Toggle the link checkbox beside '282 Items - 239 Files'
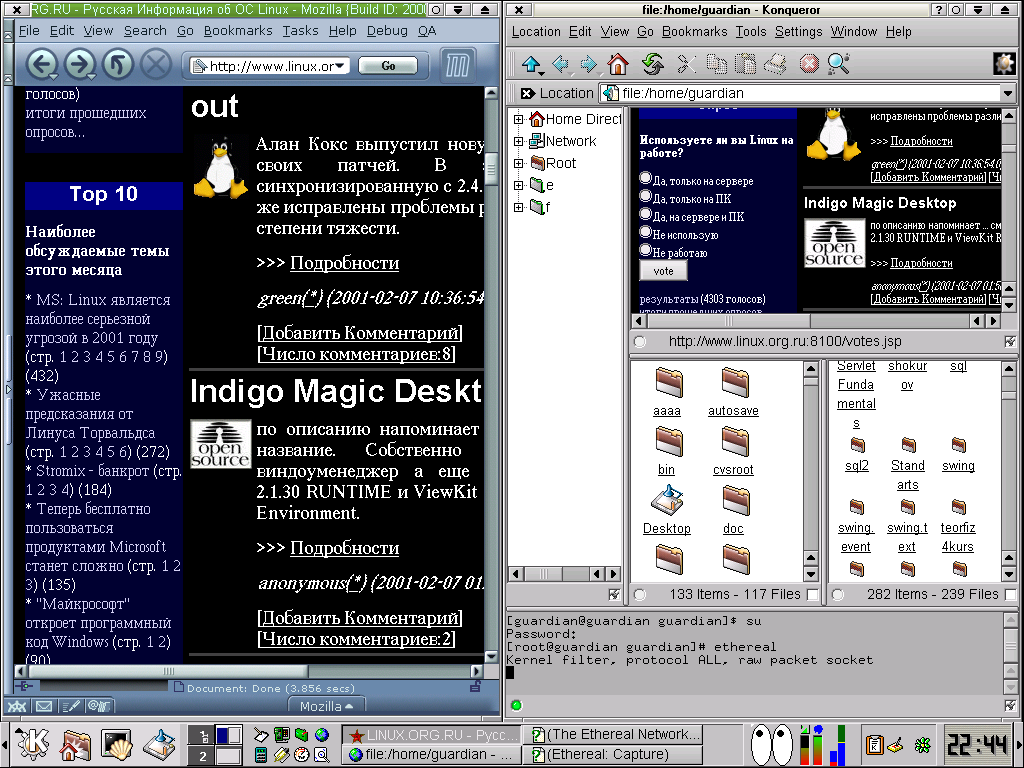 (x=1011, y=594)
